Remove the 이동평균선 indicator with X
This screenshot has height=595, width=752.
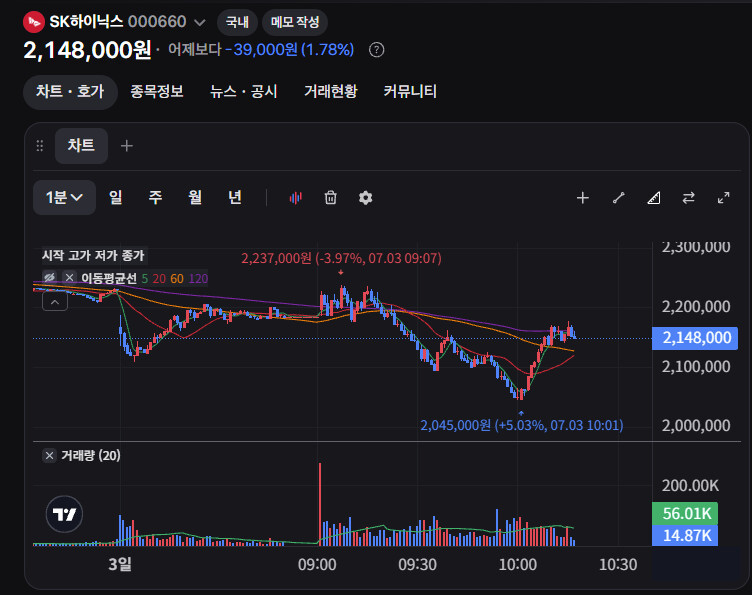70,278
